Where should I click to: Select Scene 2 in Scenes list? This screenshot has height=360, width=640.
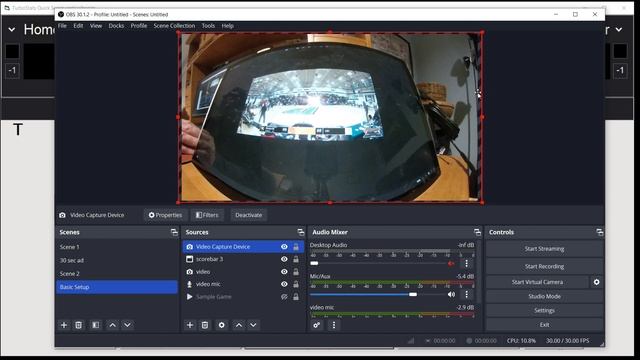point(117,274)
